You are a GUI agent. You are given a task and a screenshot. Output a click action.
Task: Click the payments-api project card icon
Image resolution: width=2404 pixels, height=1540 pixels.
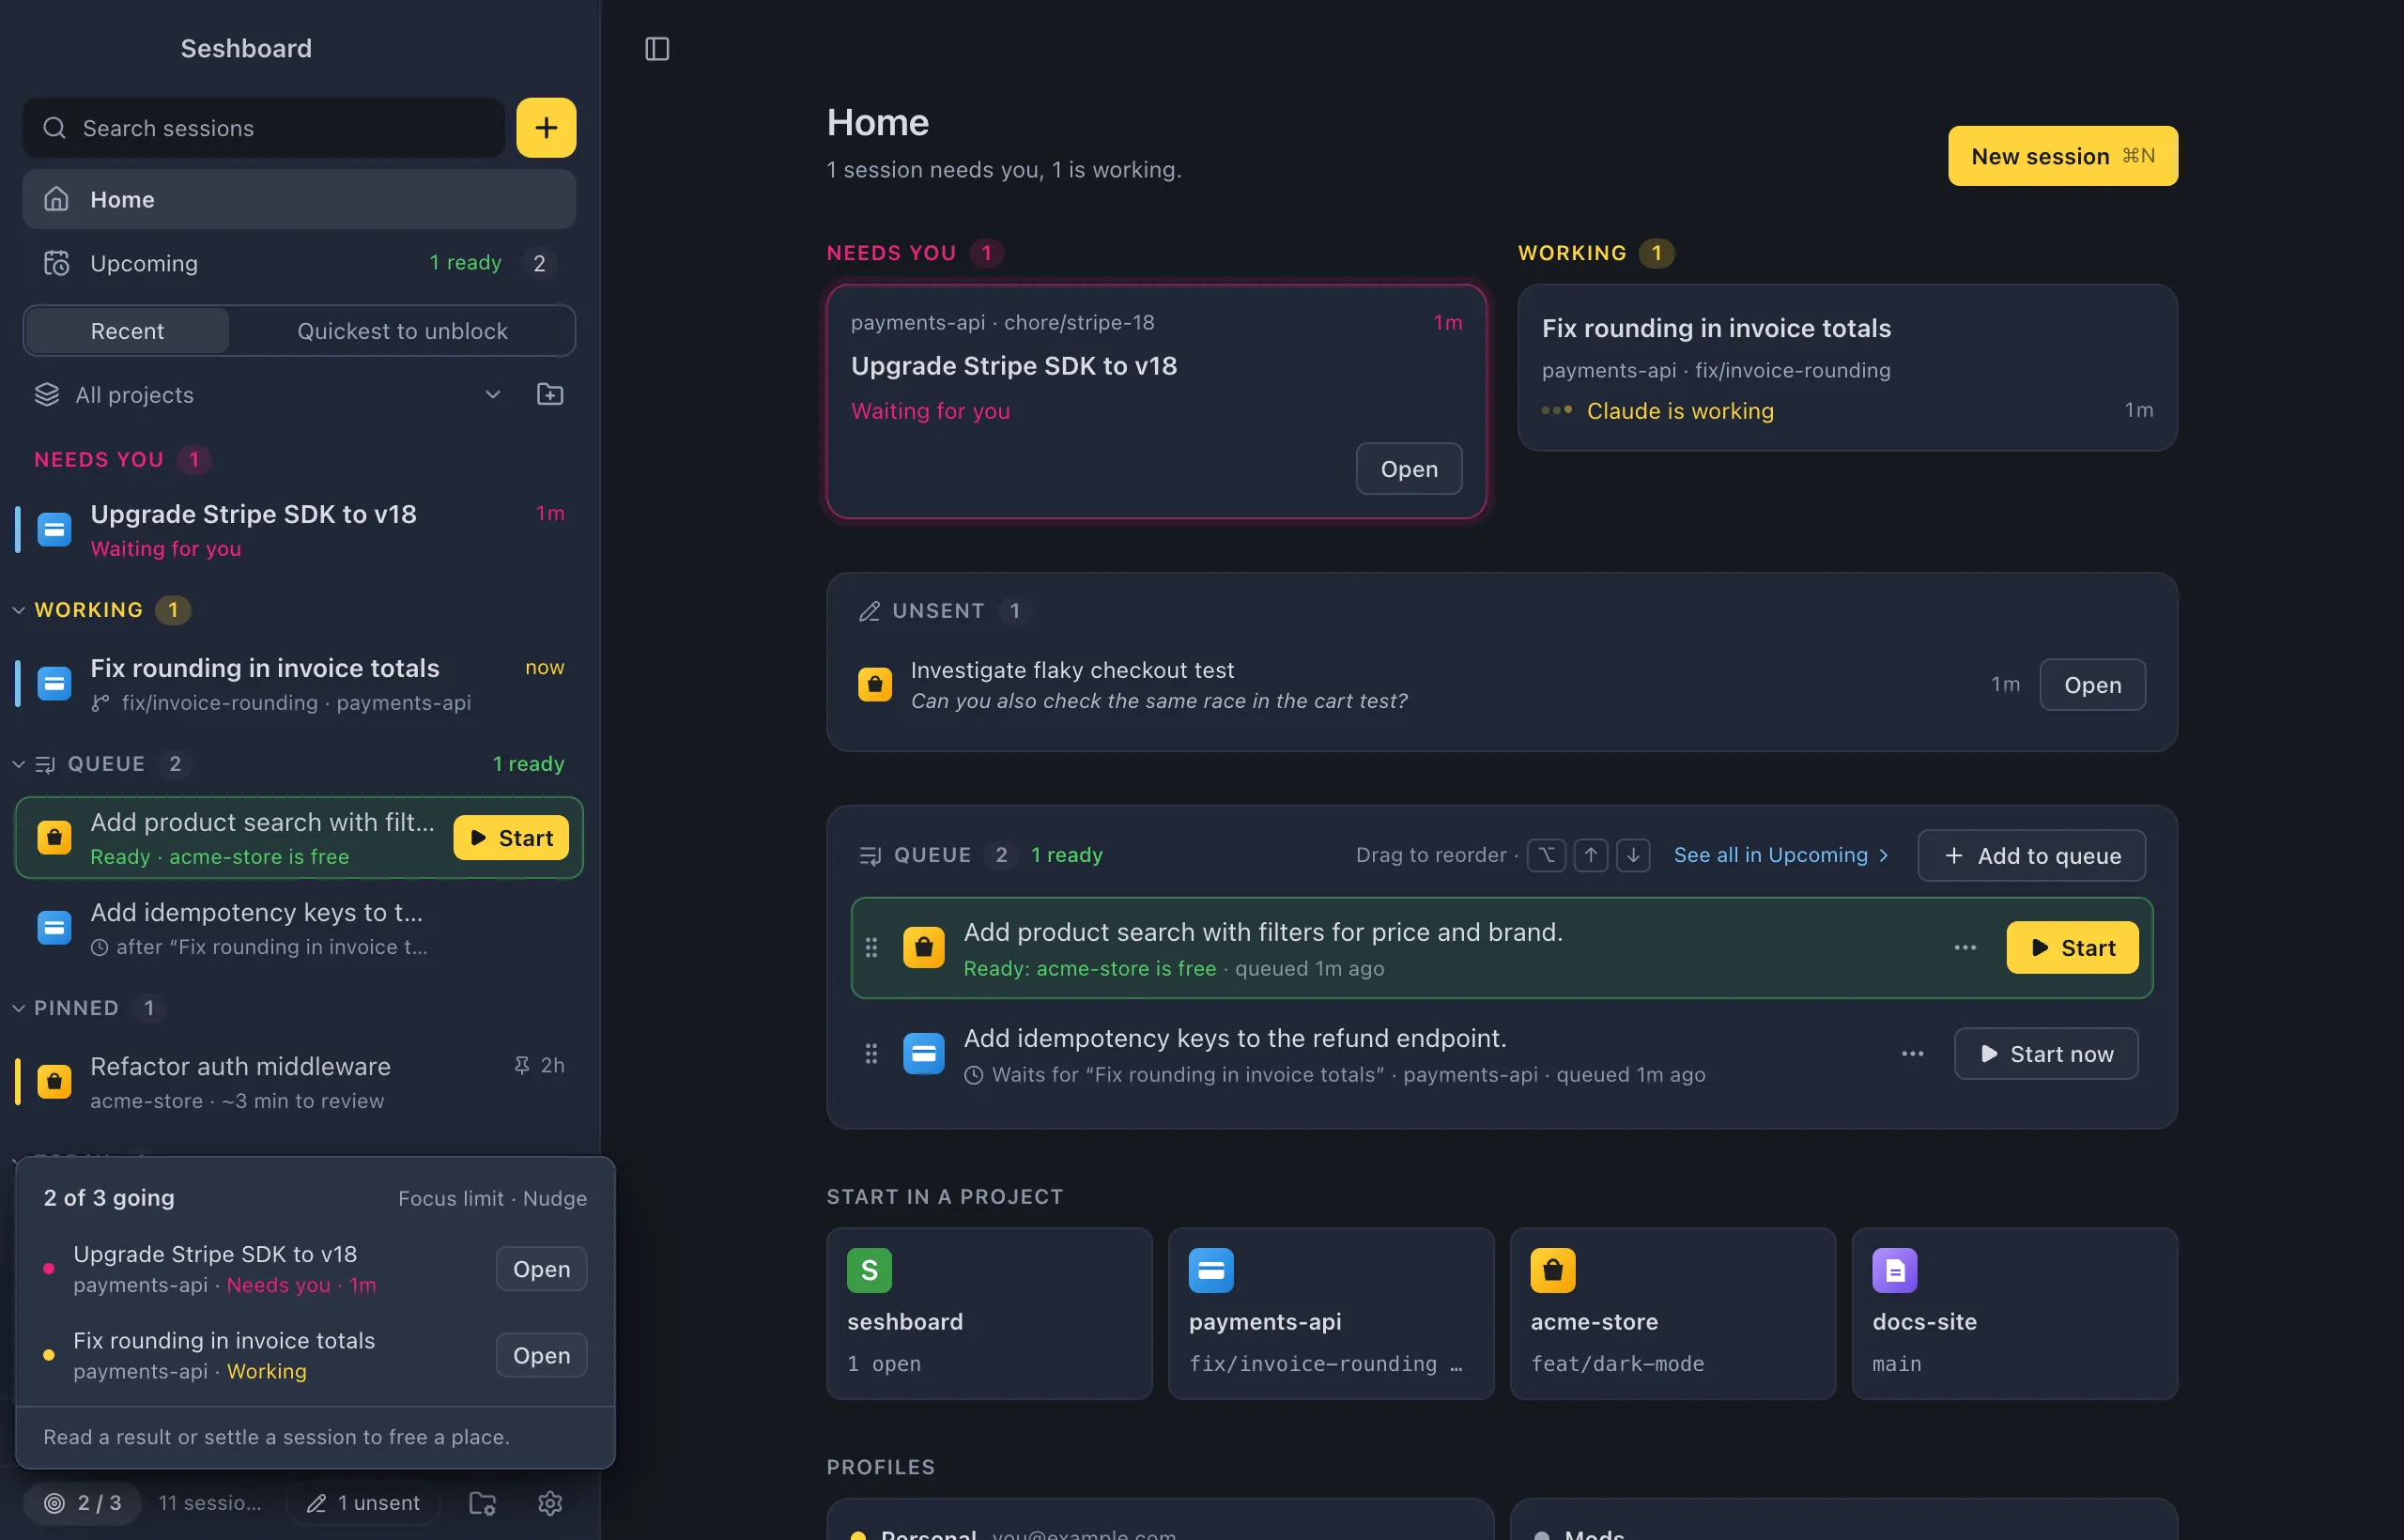tap(1211, 1270)
